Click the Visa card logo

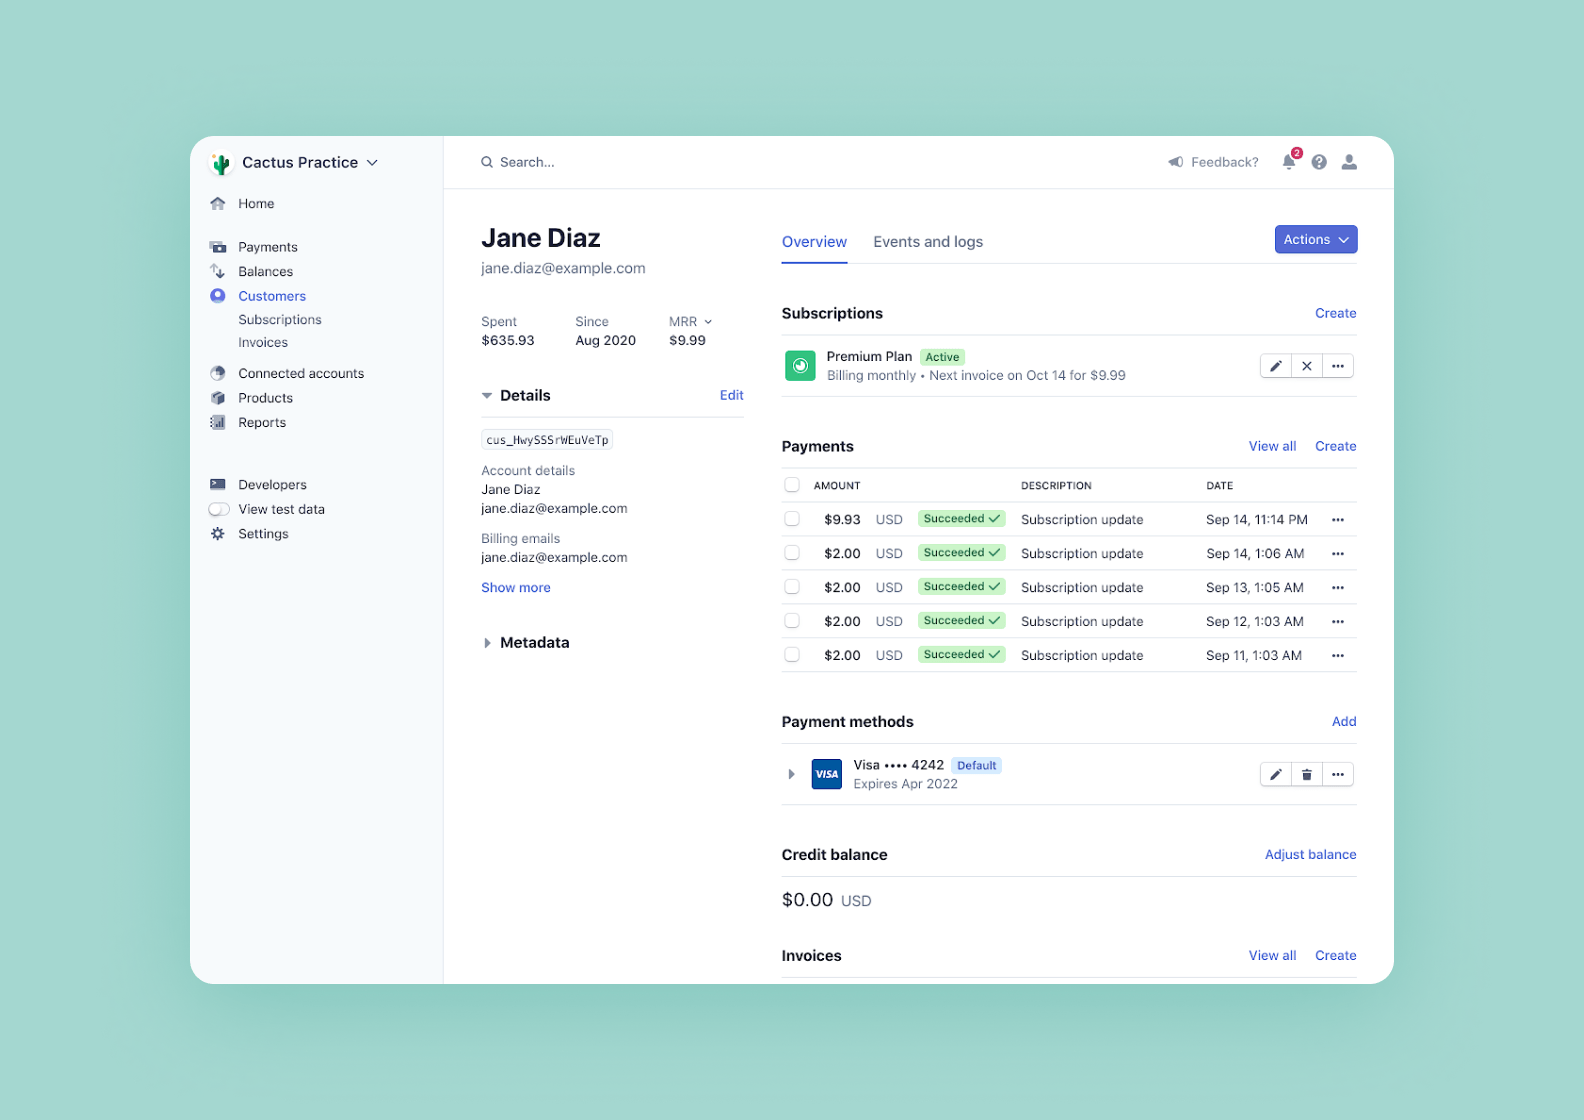[827, 774]
